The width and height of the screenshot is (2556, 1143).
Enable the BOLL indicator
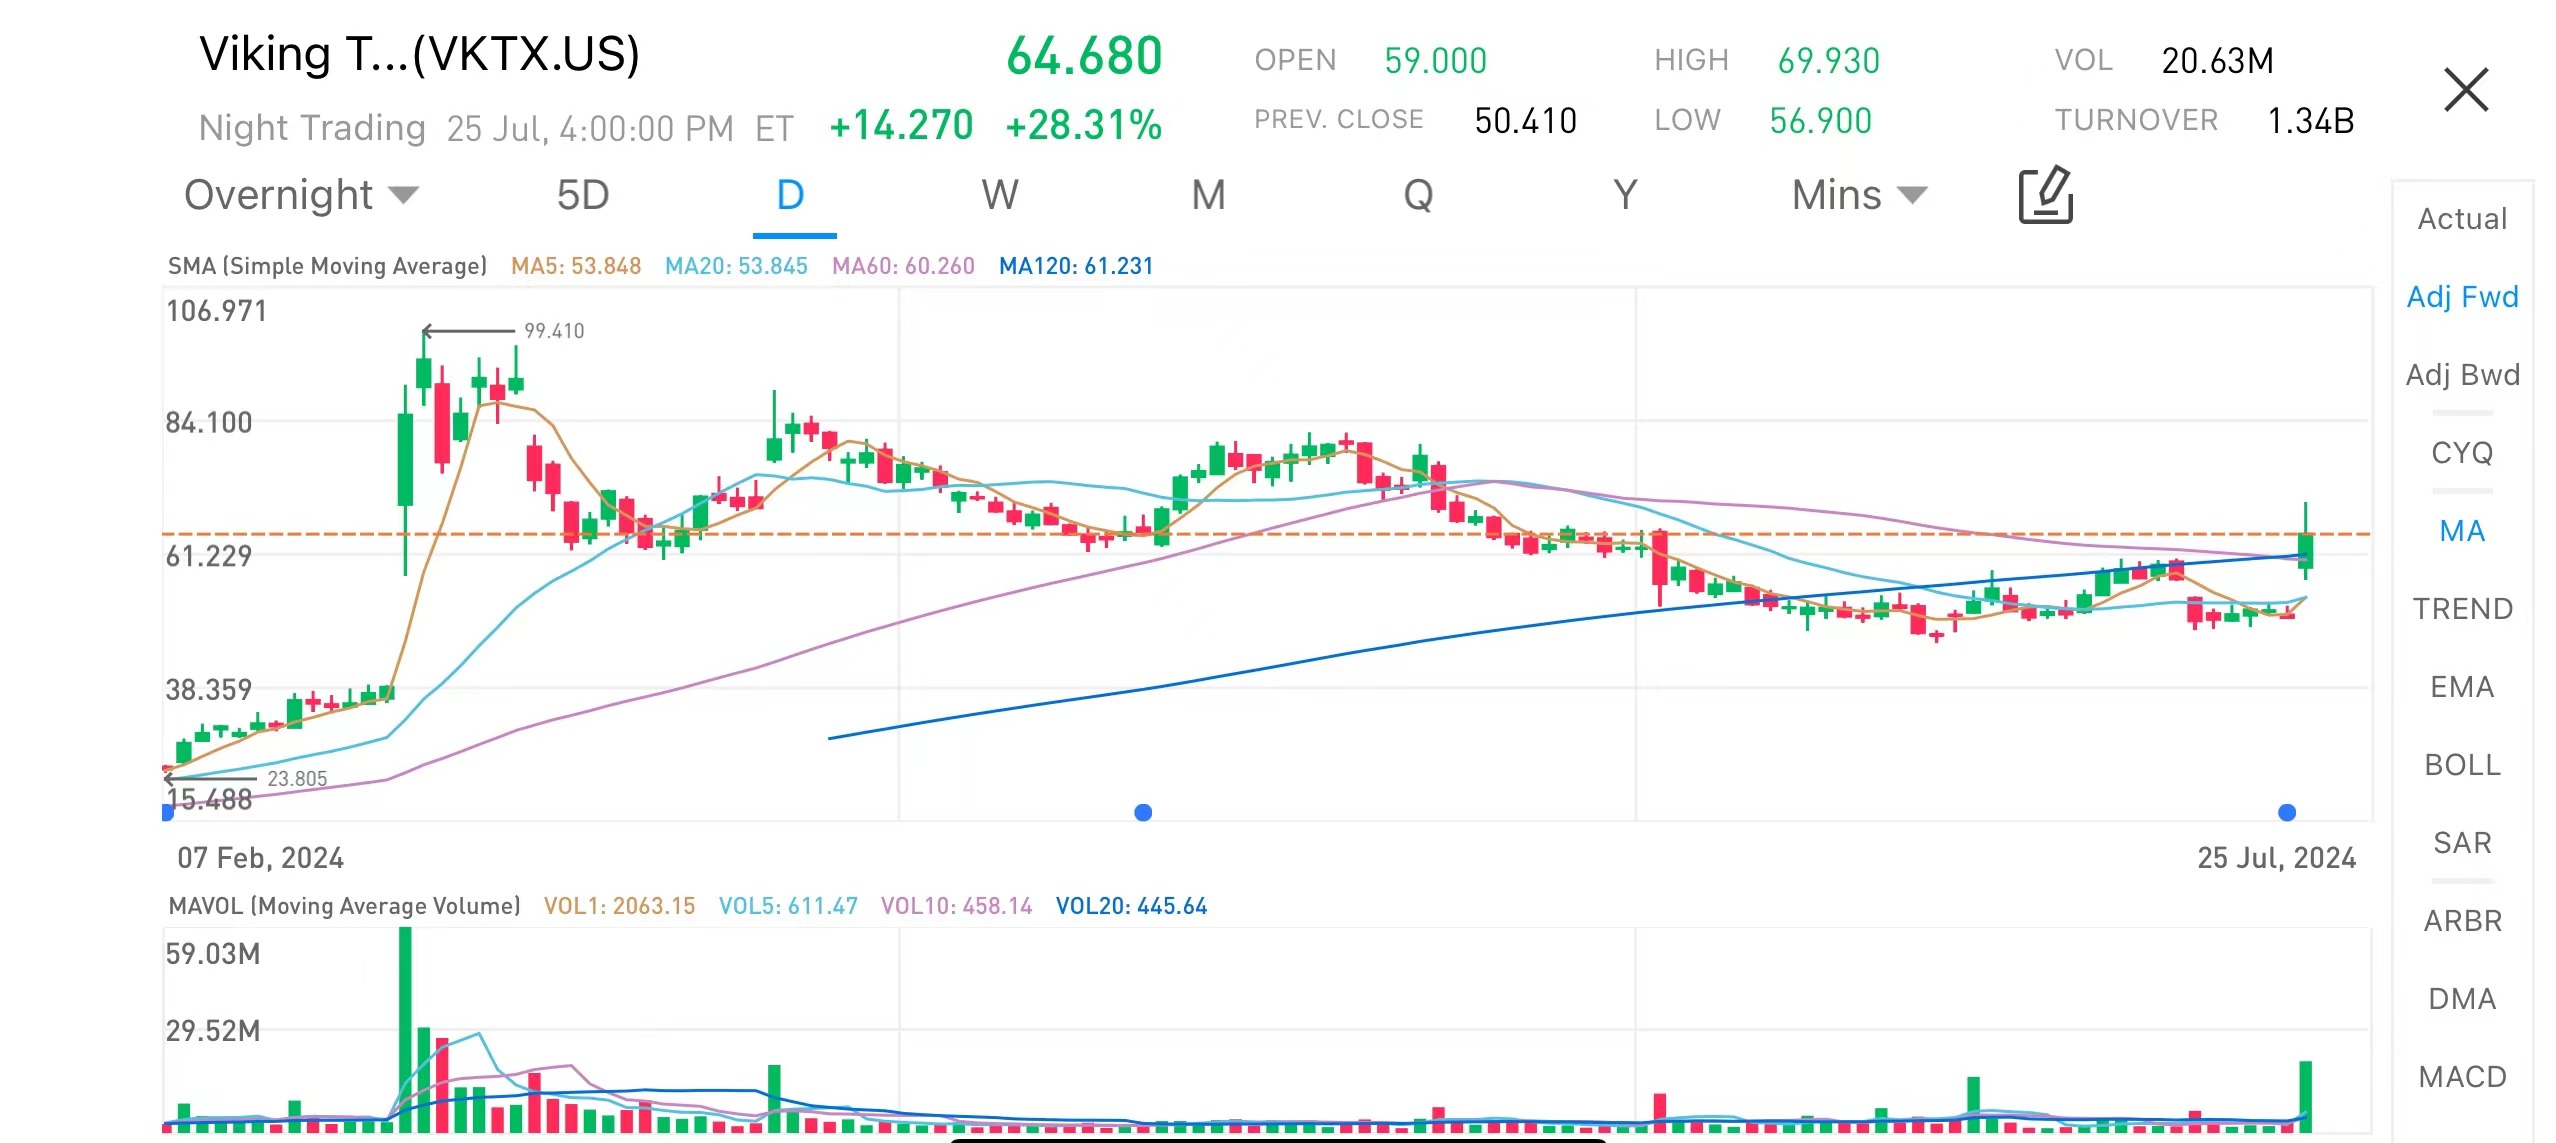pyautogui.click(x=2462, y=765)
